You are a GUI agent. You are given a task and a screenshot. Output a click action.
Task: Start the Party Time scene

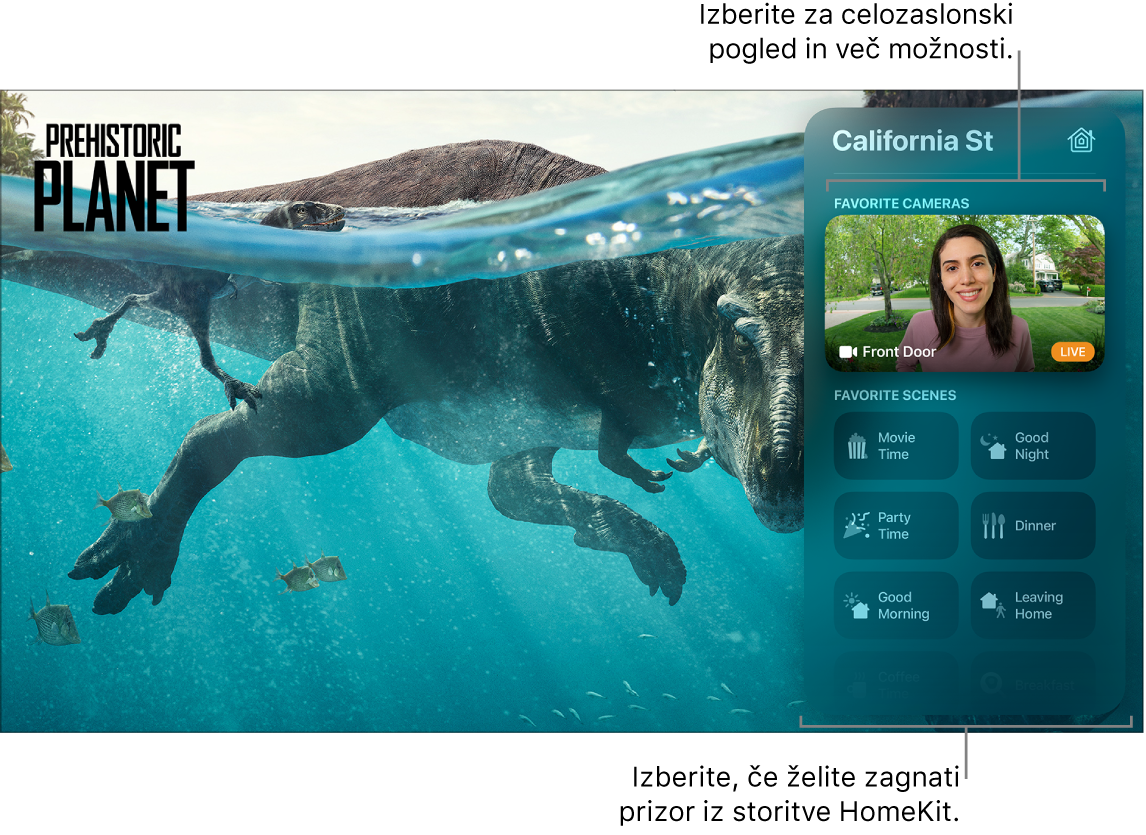[896, 525]
